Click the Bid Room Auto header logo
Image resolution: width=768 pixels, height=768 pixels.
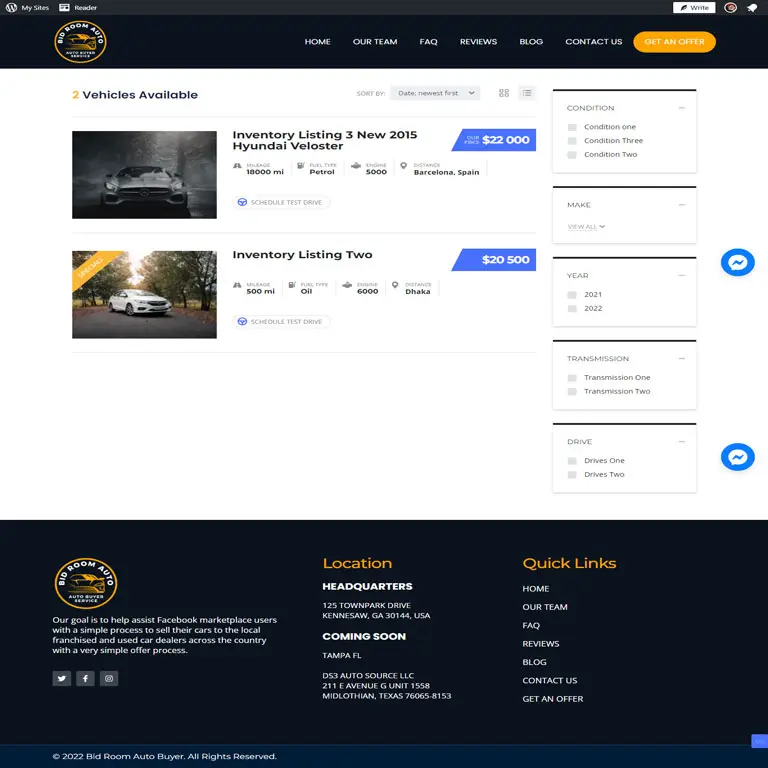(80, 42)
